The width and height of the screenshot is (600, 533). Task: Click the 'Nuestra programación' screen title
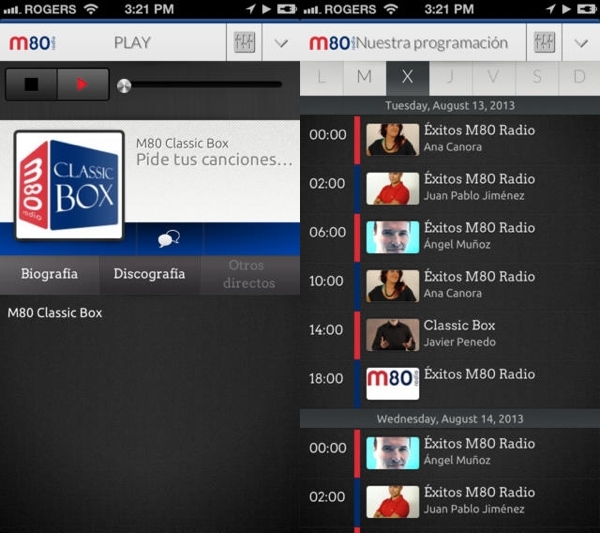(432, 43)
